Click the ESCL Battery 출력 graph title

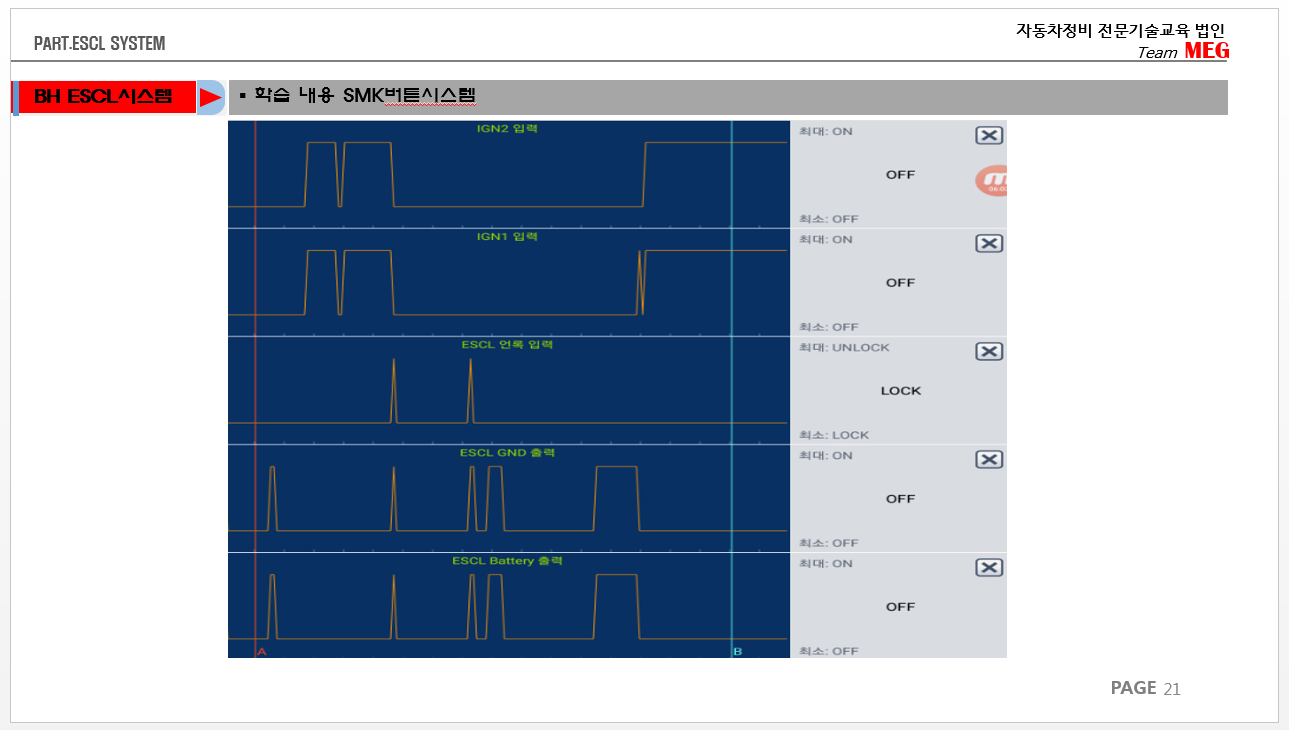tap(507, 561)
